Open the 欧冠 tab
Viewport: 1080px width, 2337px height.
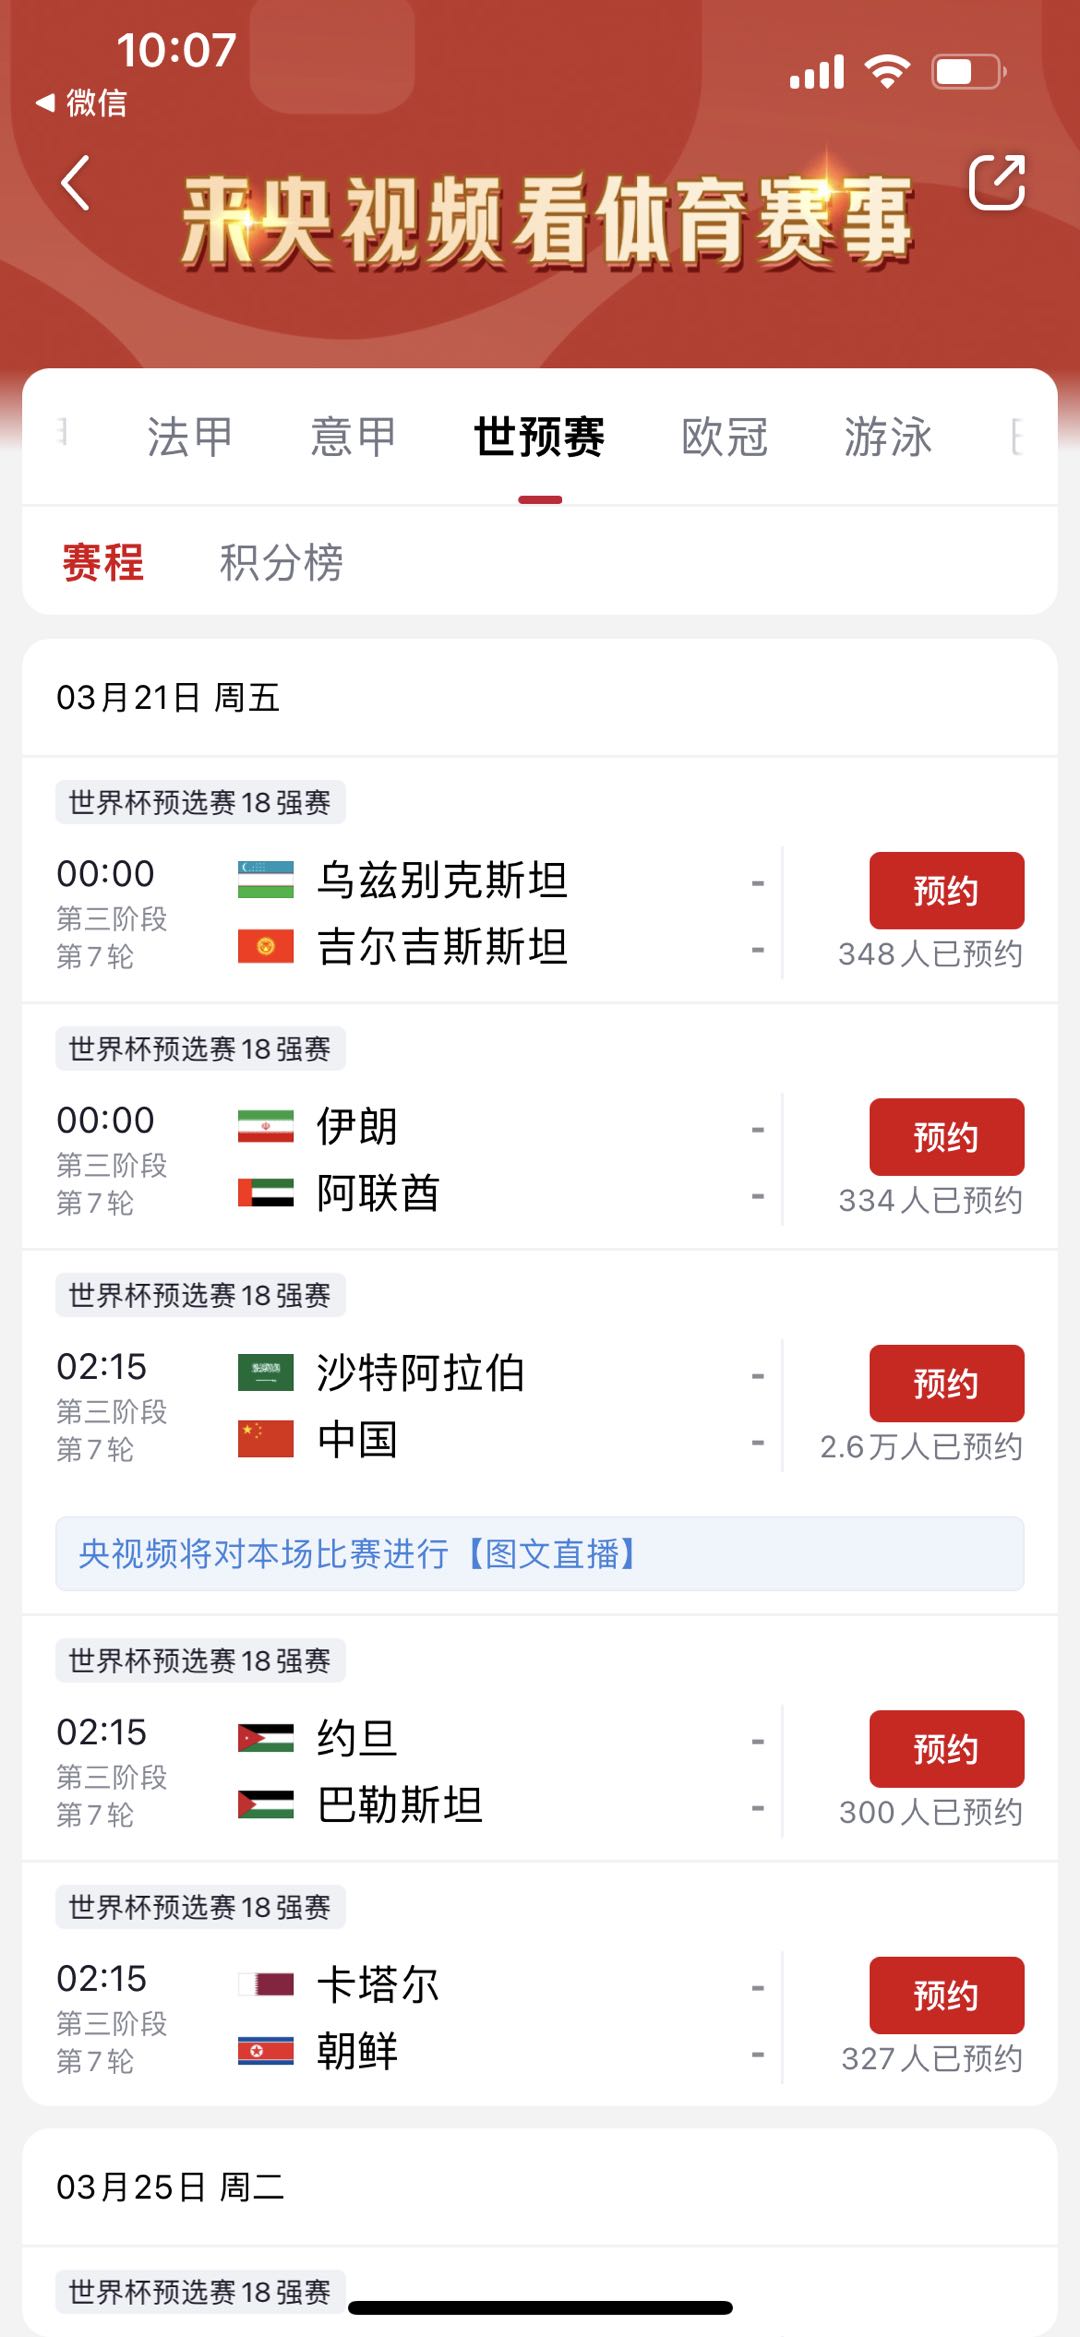coord(725,437)
